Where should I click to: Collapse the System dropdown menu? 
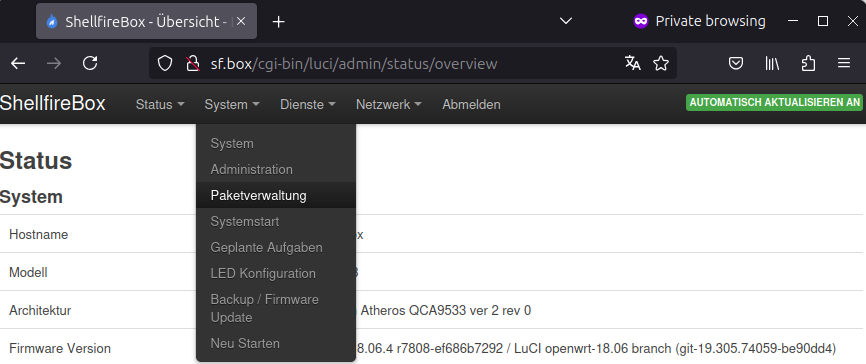click(x=232, y=104)
